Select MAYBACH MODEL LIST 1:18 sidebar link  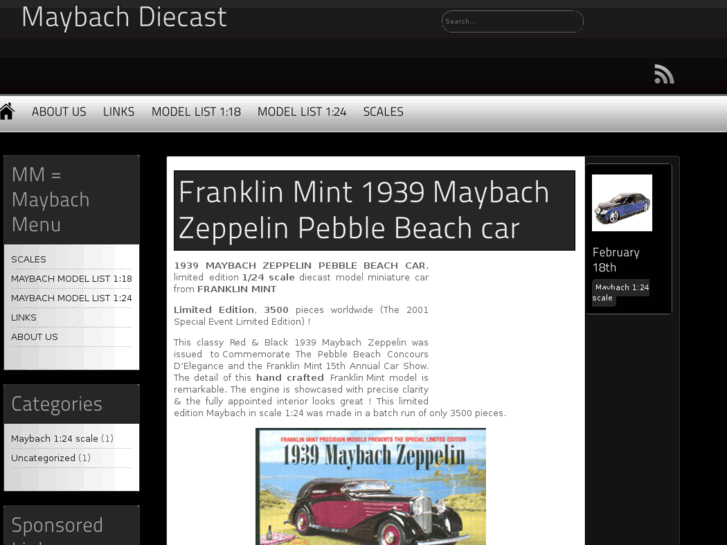click(x=71, y=279)
